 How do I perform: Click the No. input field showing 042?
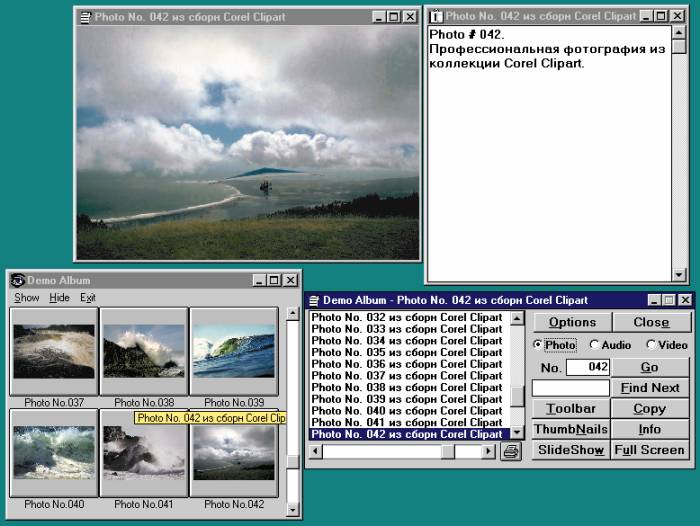coord(588,367)
